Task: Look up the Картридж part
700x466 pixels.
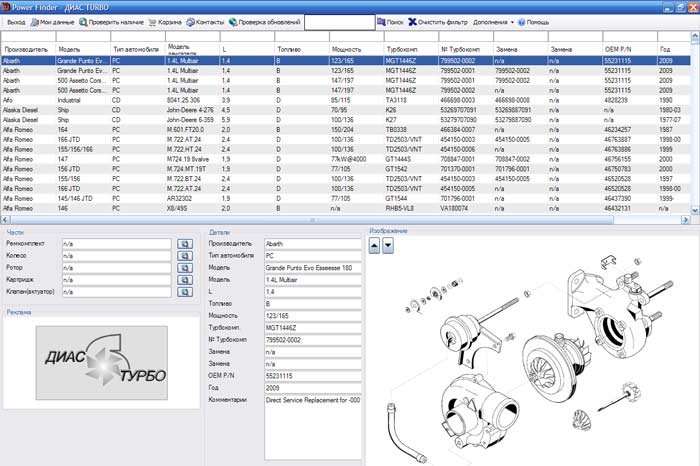Action: tap(185, 280)
